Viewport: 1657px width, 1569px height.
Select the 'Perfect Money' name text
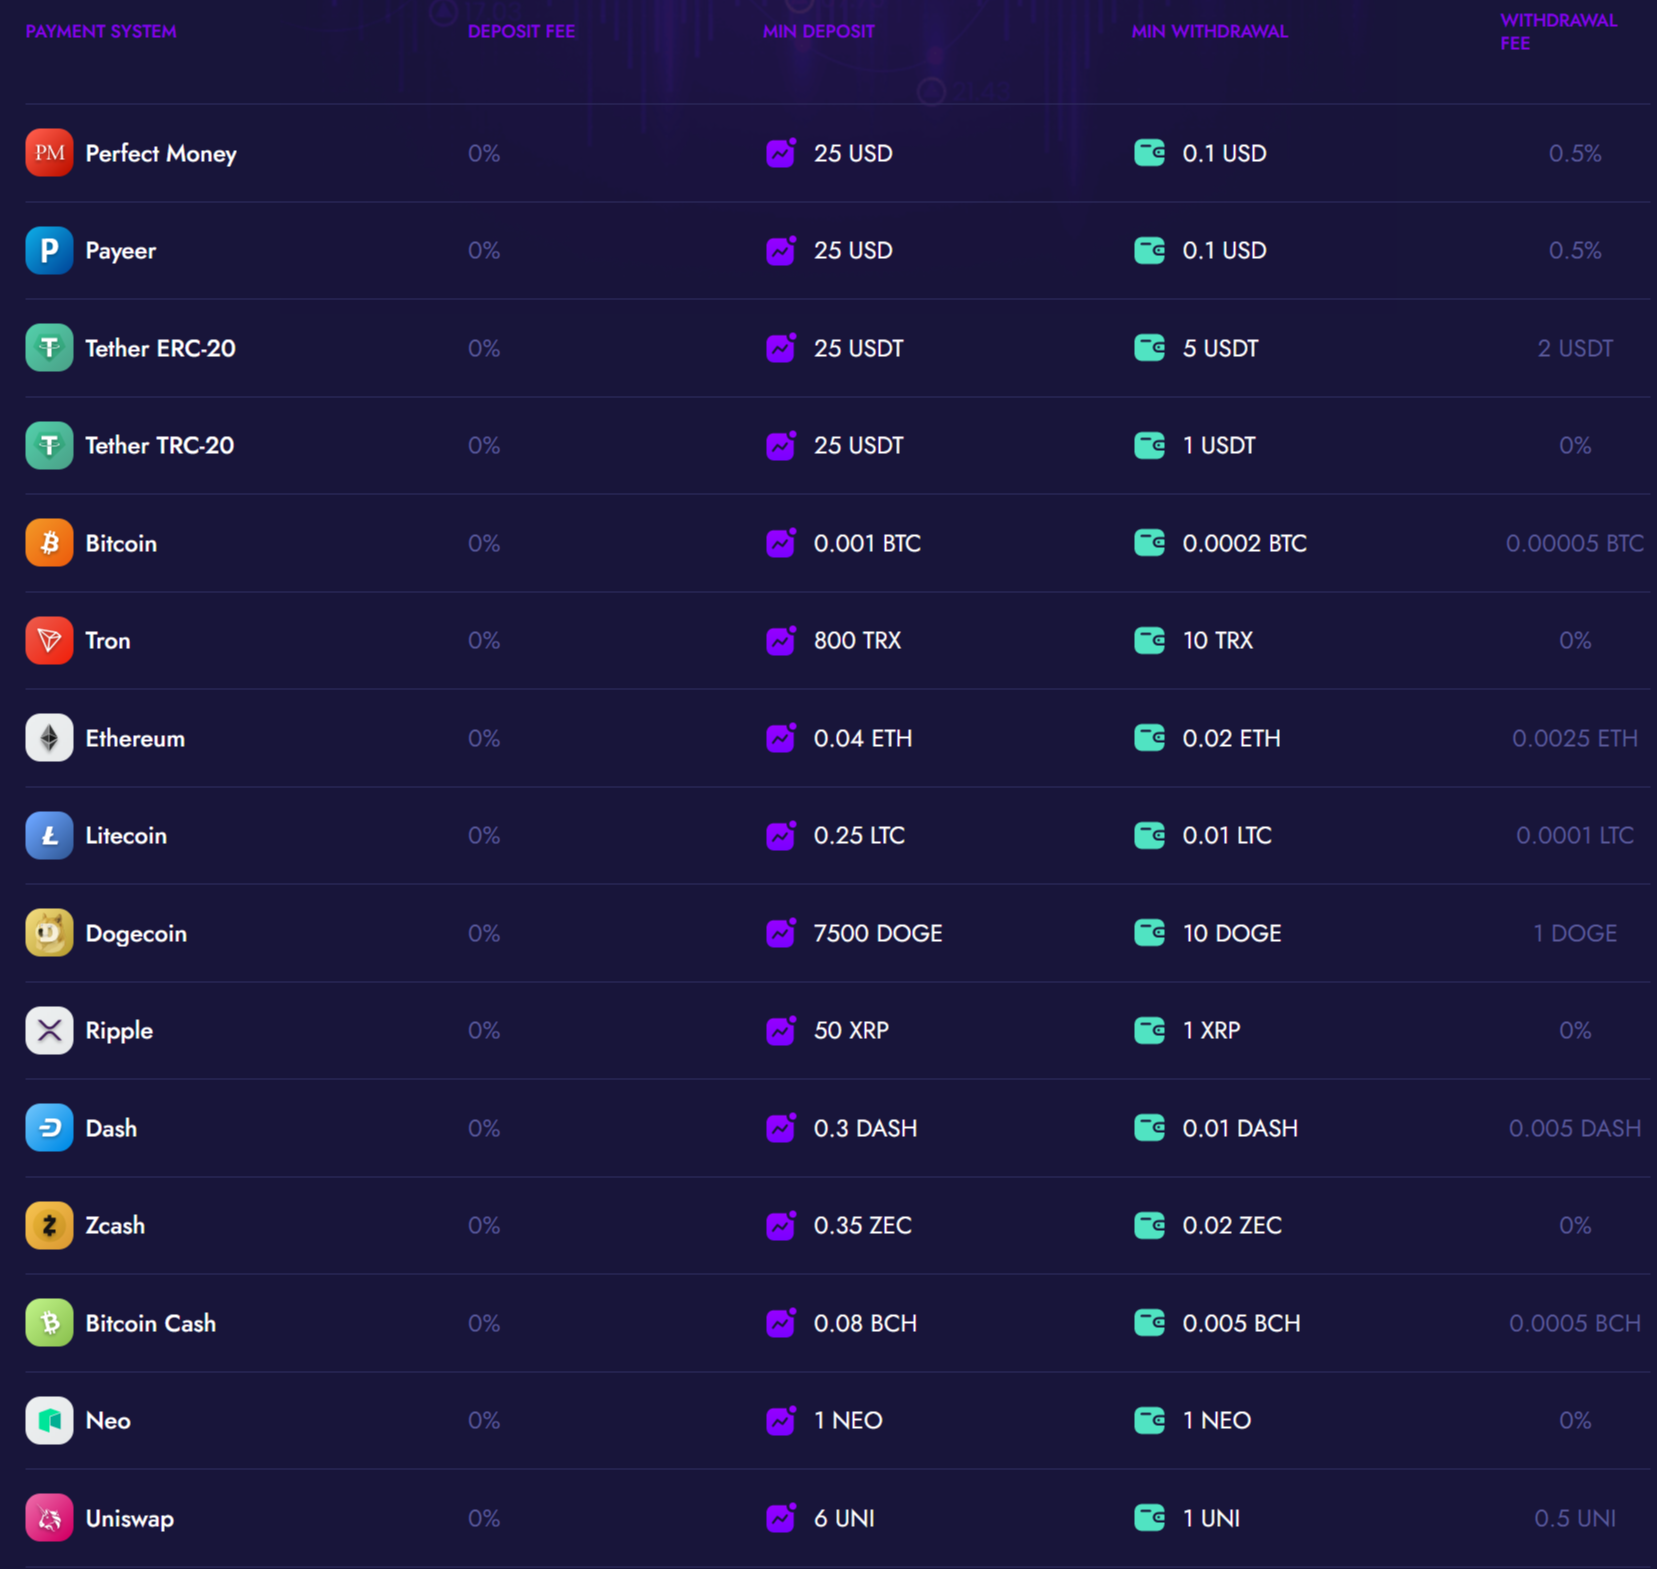point(161,154)
